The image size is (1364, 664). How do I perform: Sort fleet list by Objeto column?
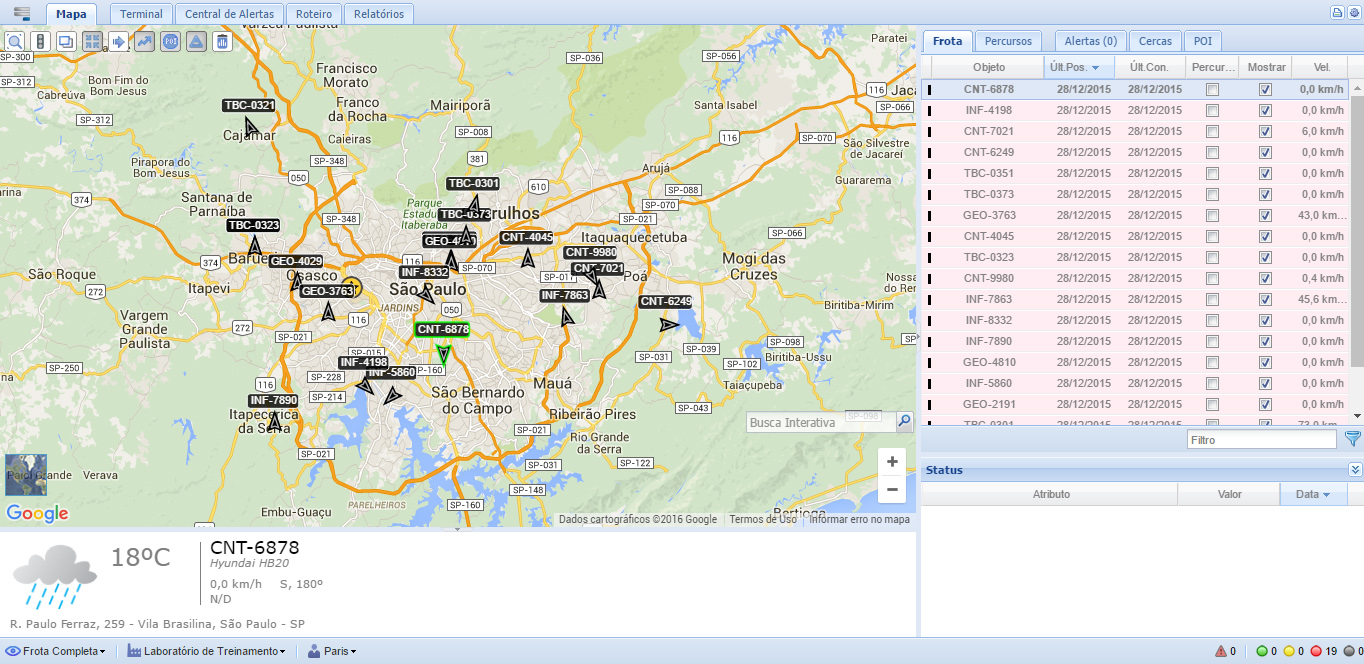(988, 67)
